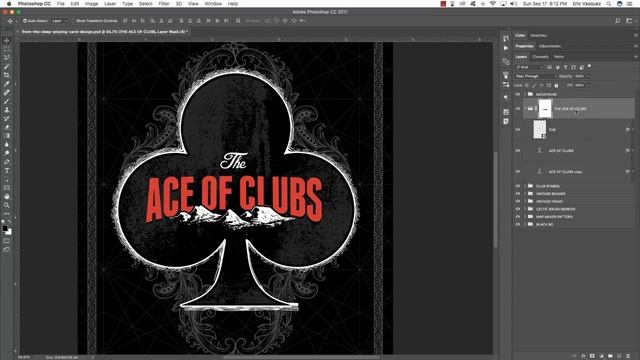Click THE layer thumbnail
The width and height of the screenshot is (640, 360).
click(540, 130)
